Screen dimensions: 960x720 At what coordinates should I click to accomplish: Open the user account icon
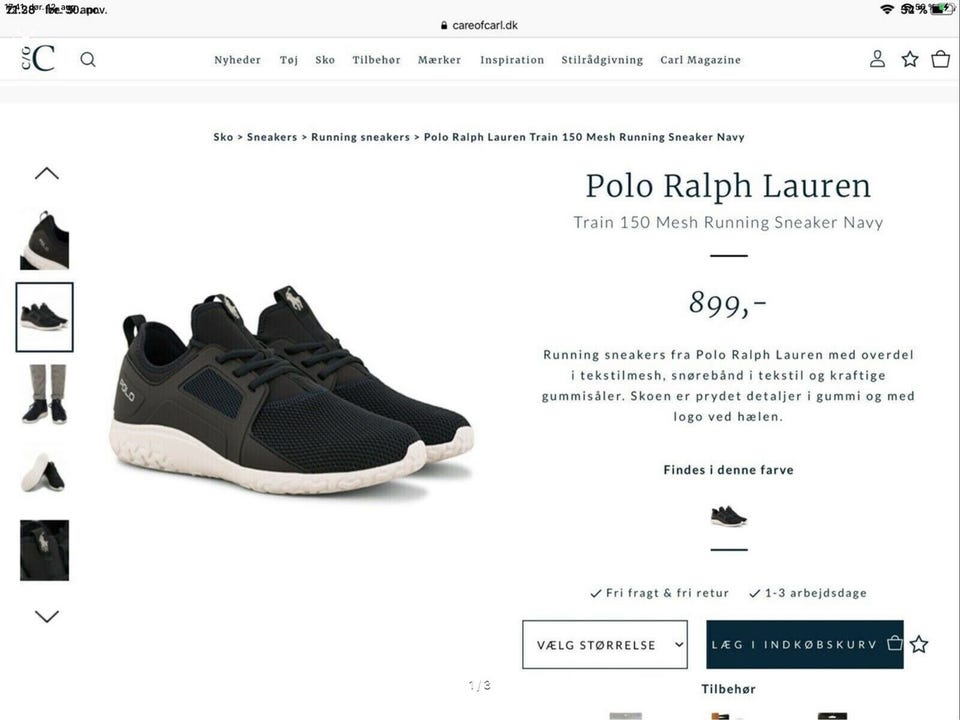(x=877, y=59)
